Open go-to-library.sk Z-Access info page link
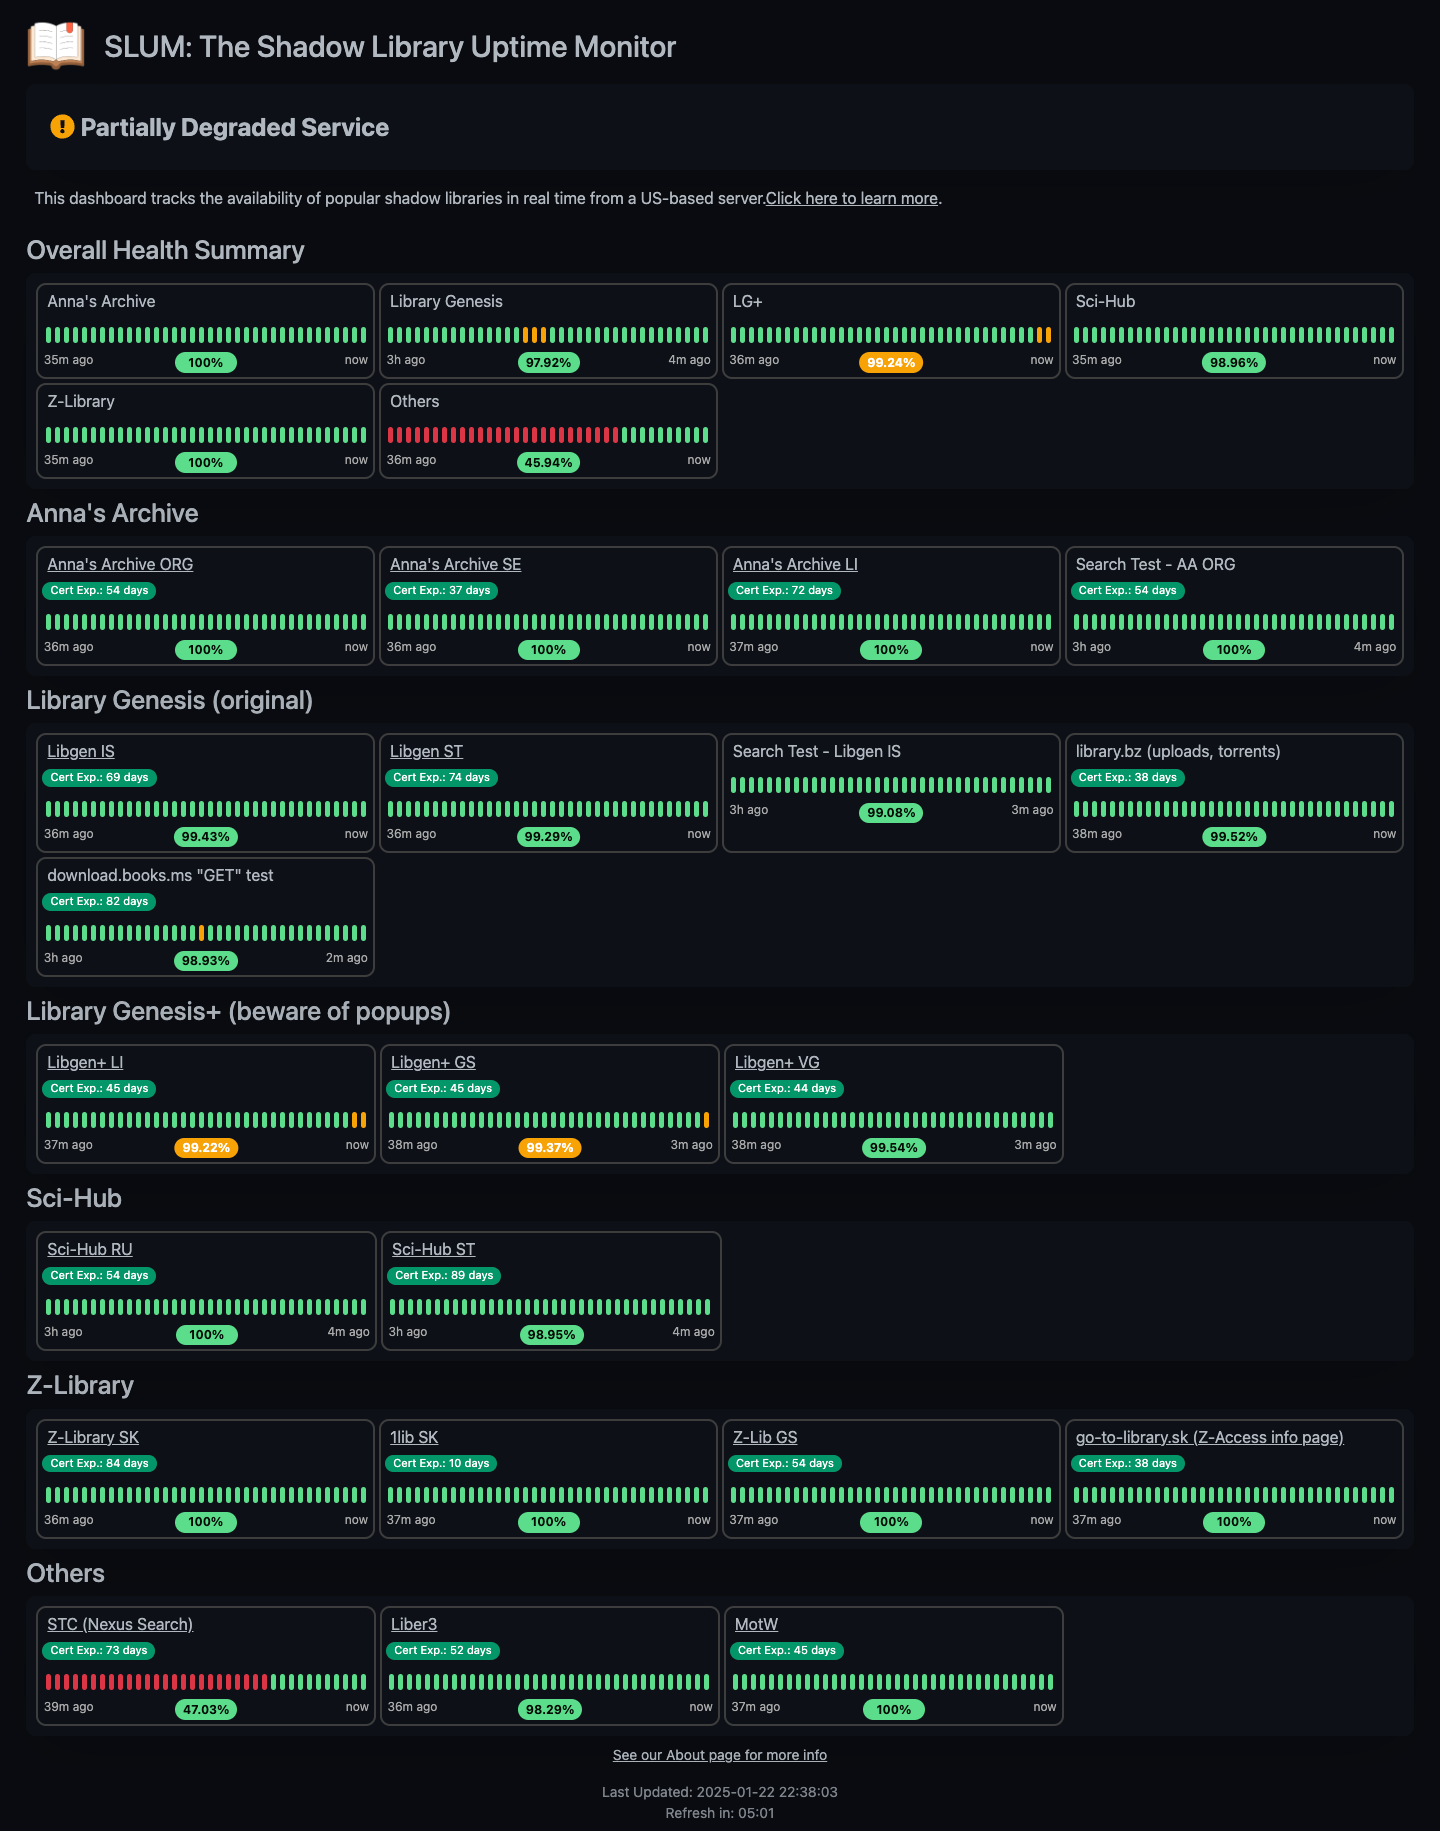1440x1831 pixels. [1209, 1437]
